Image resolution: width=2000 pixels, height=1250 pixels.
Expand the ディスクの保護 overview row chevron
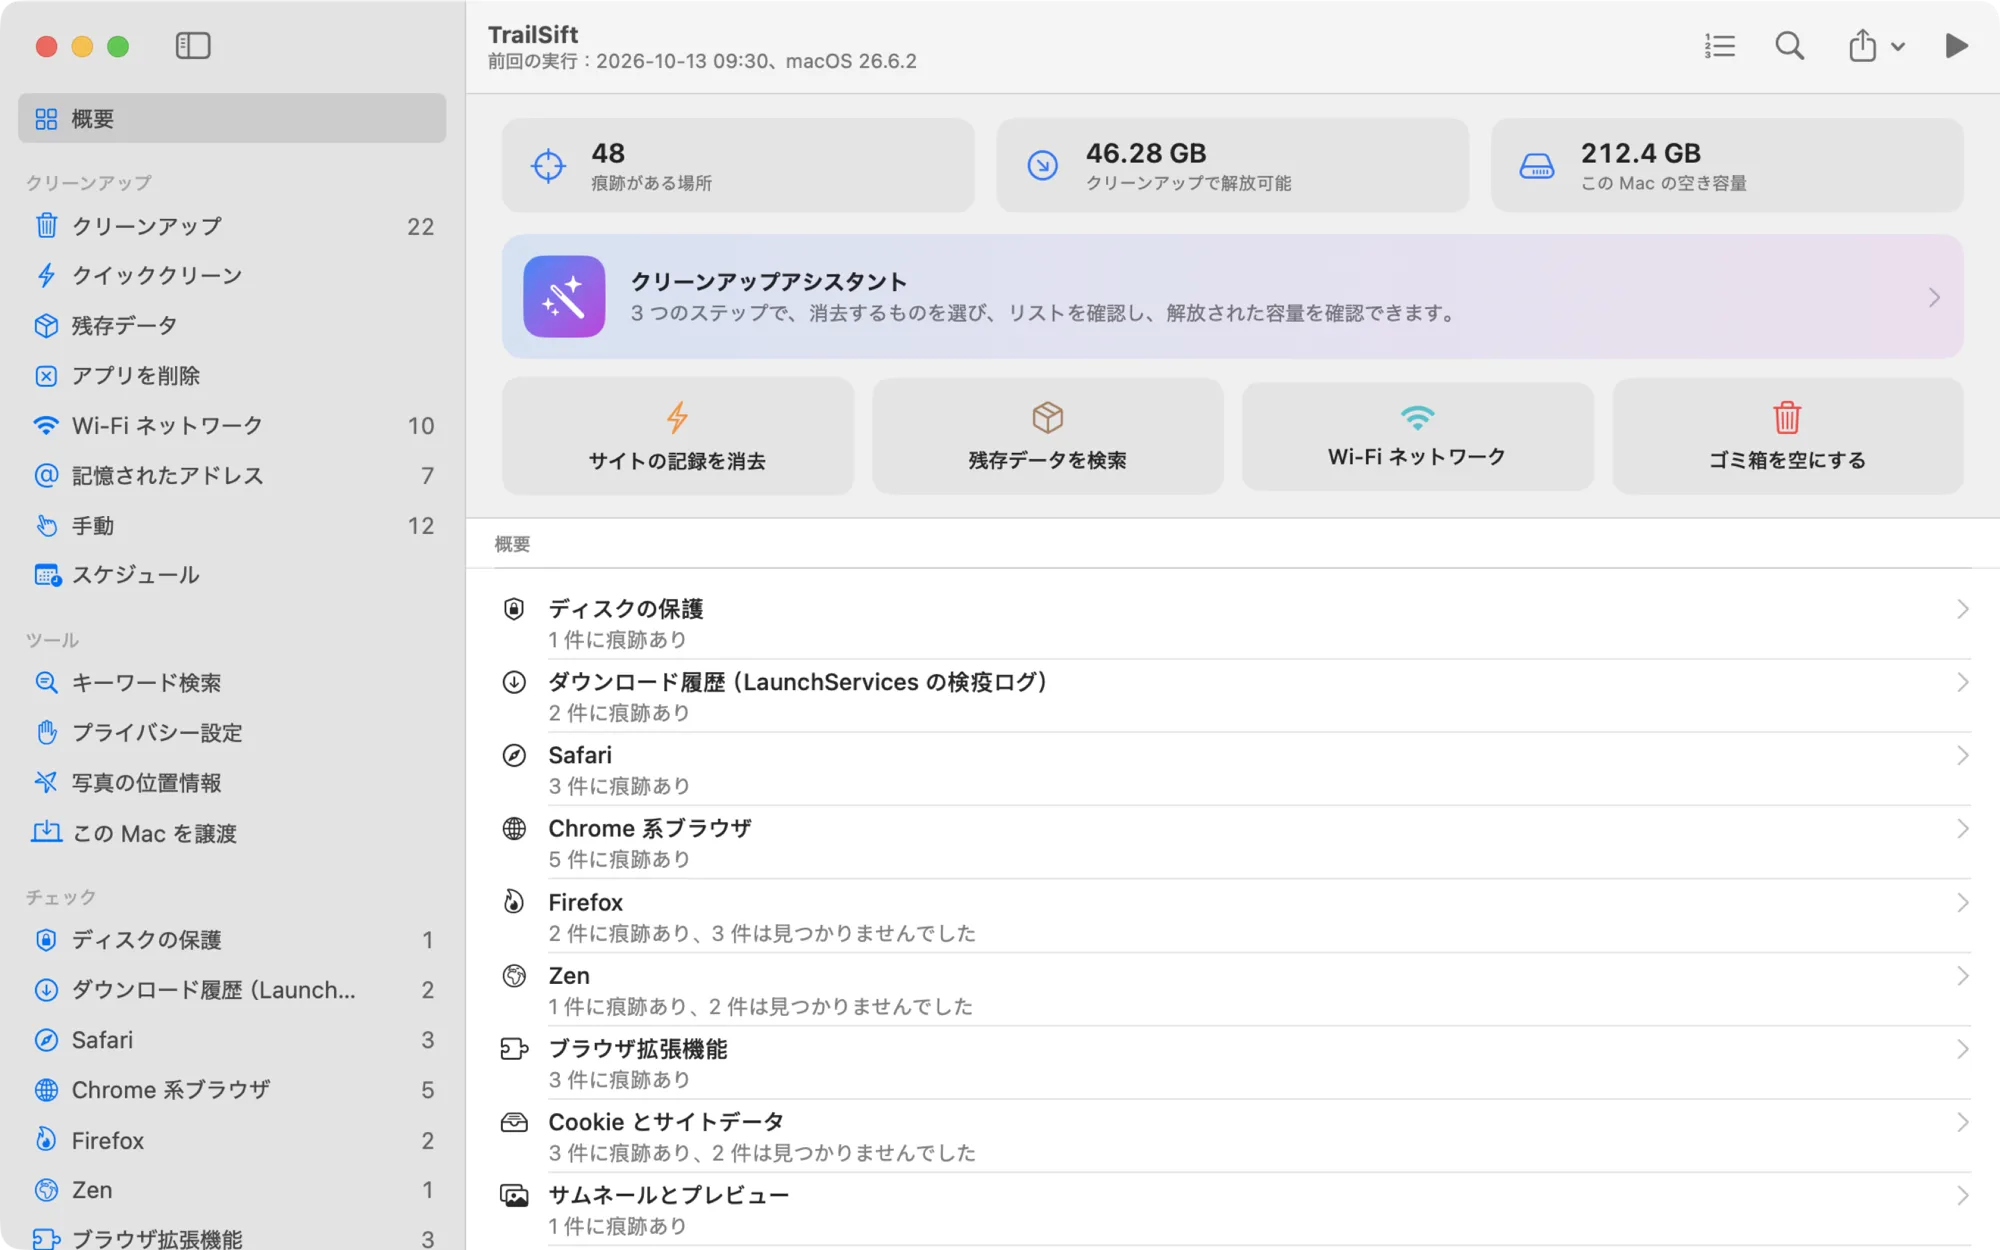tap(1962, 610)
